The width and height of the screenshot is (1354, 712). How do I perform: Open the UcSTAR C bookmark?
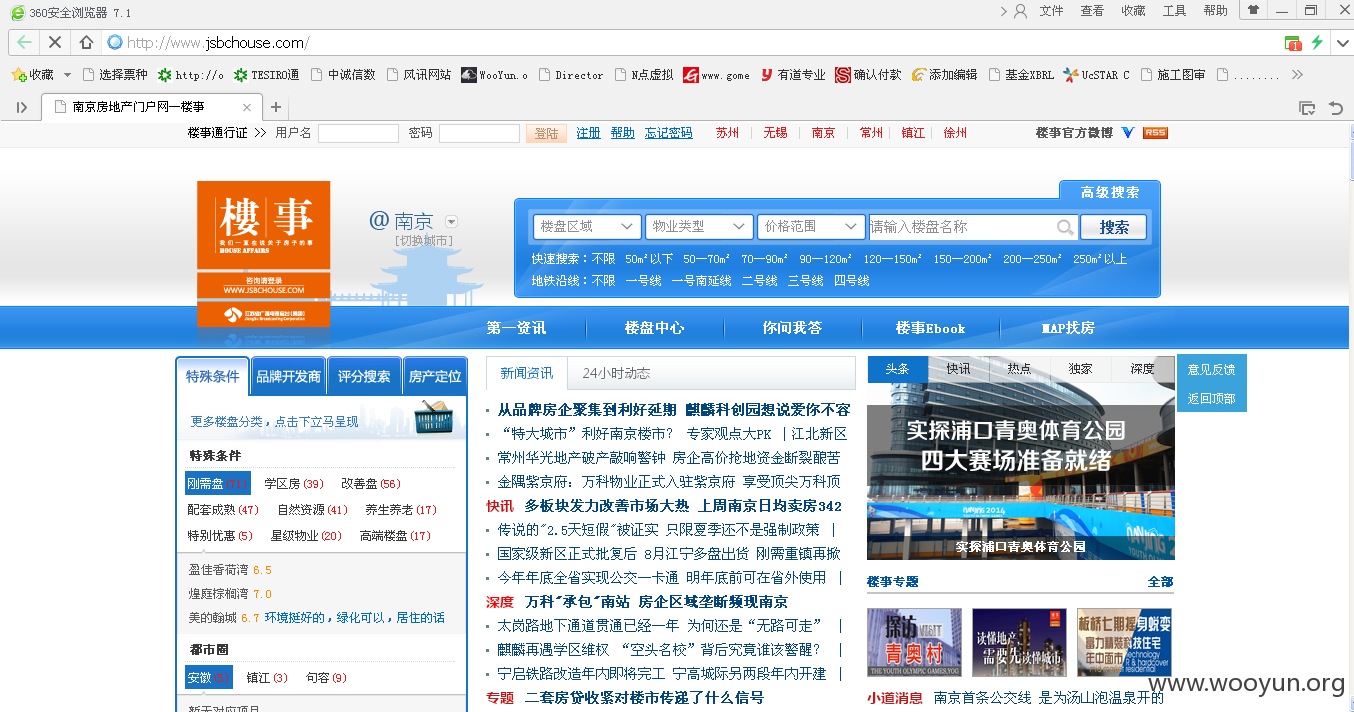(x=1097, y=75)
